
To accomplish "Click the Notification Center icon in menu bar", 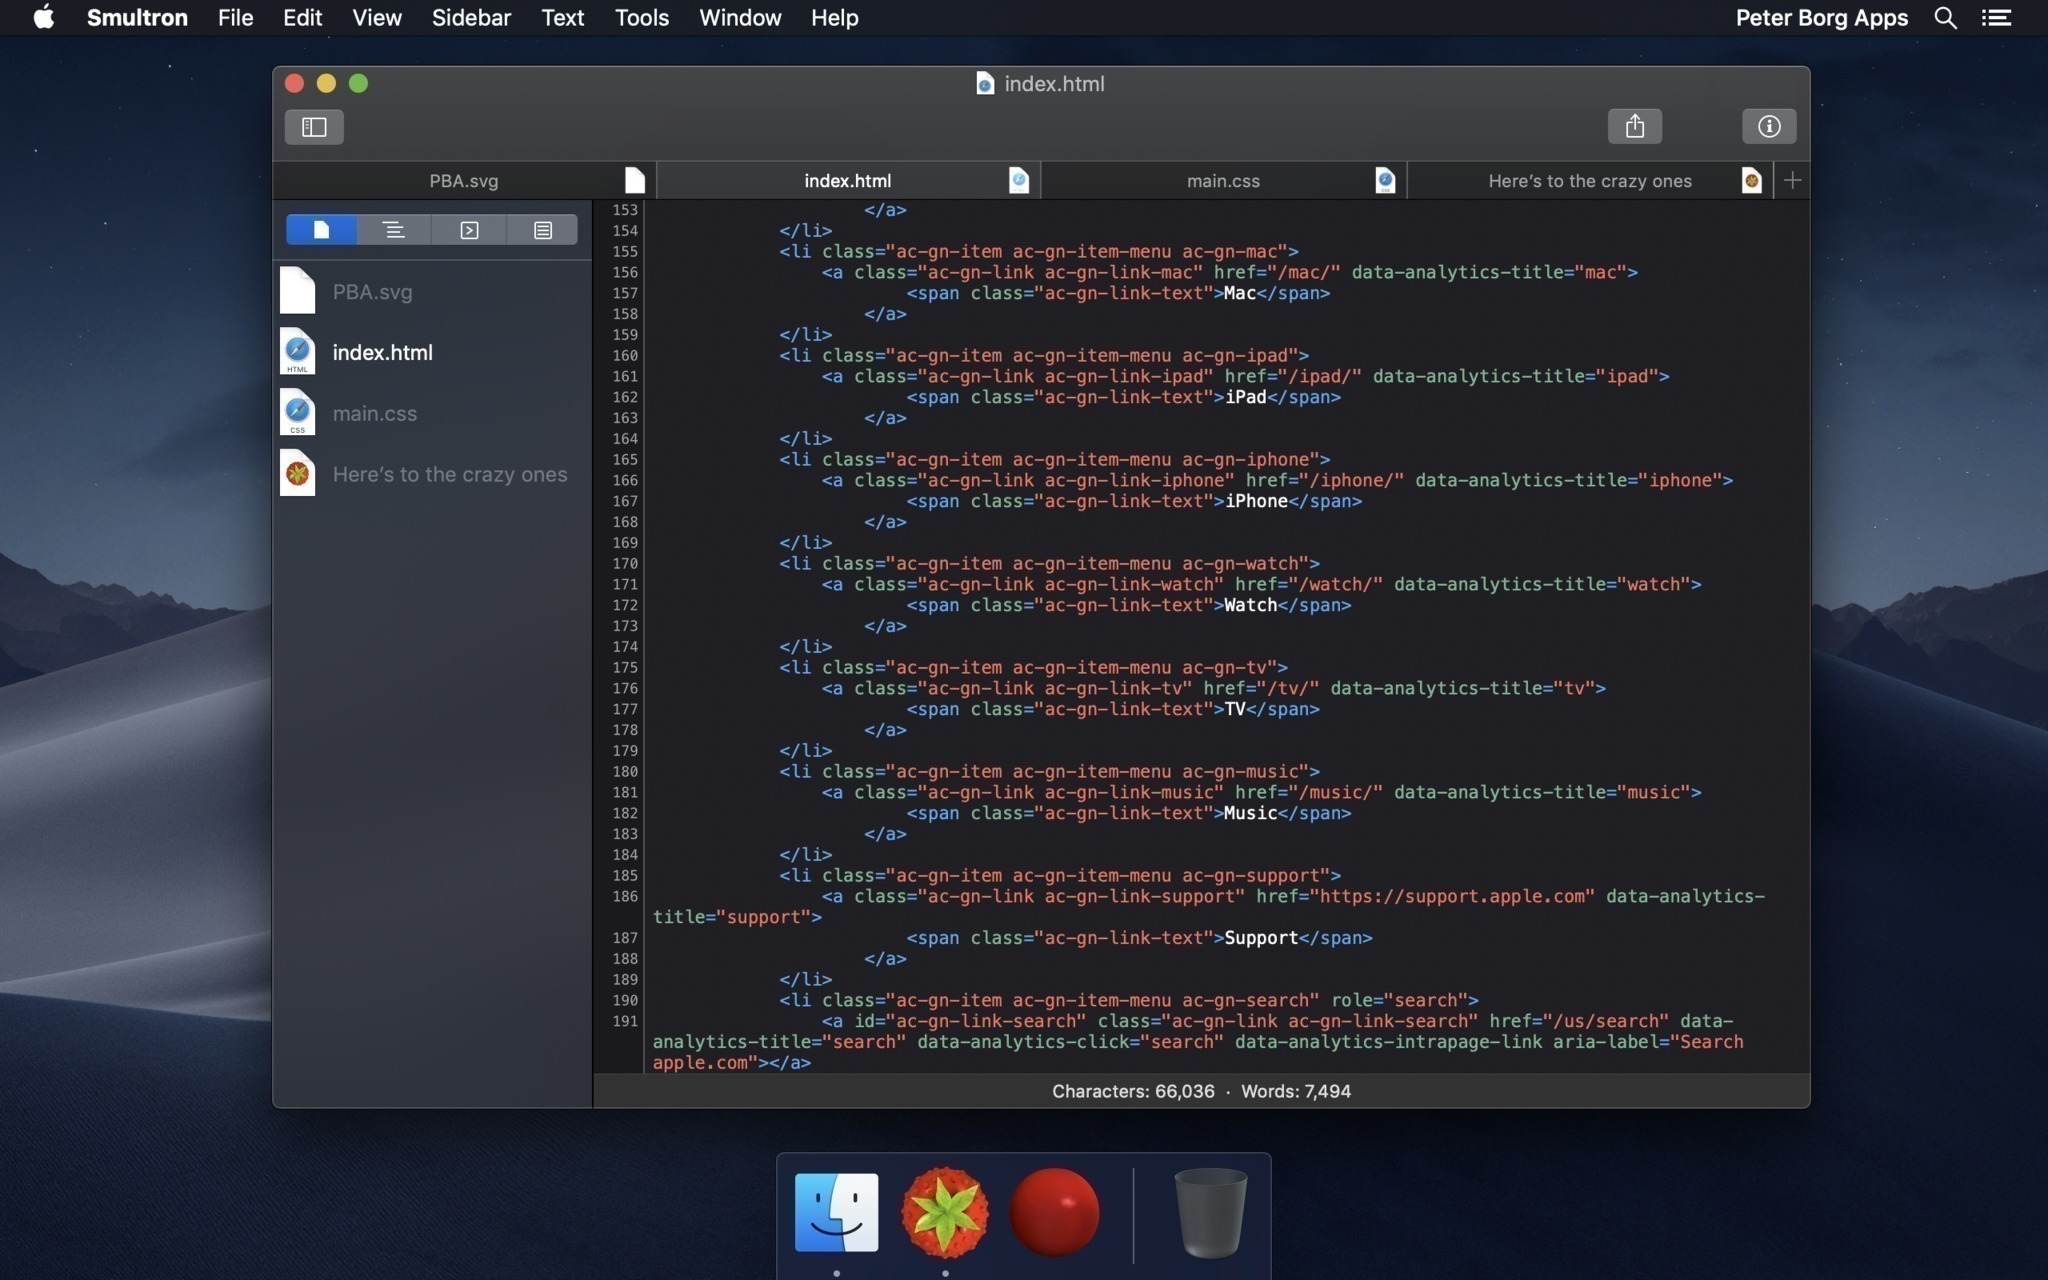I will pos(1996,17).
